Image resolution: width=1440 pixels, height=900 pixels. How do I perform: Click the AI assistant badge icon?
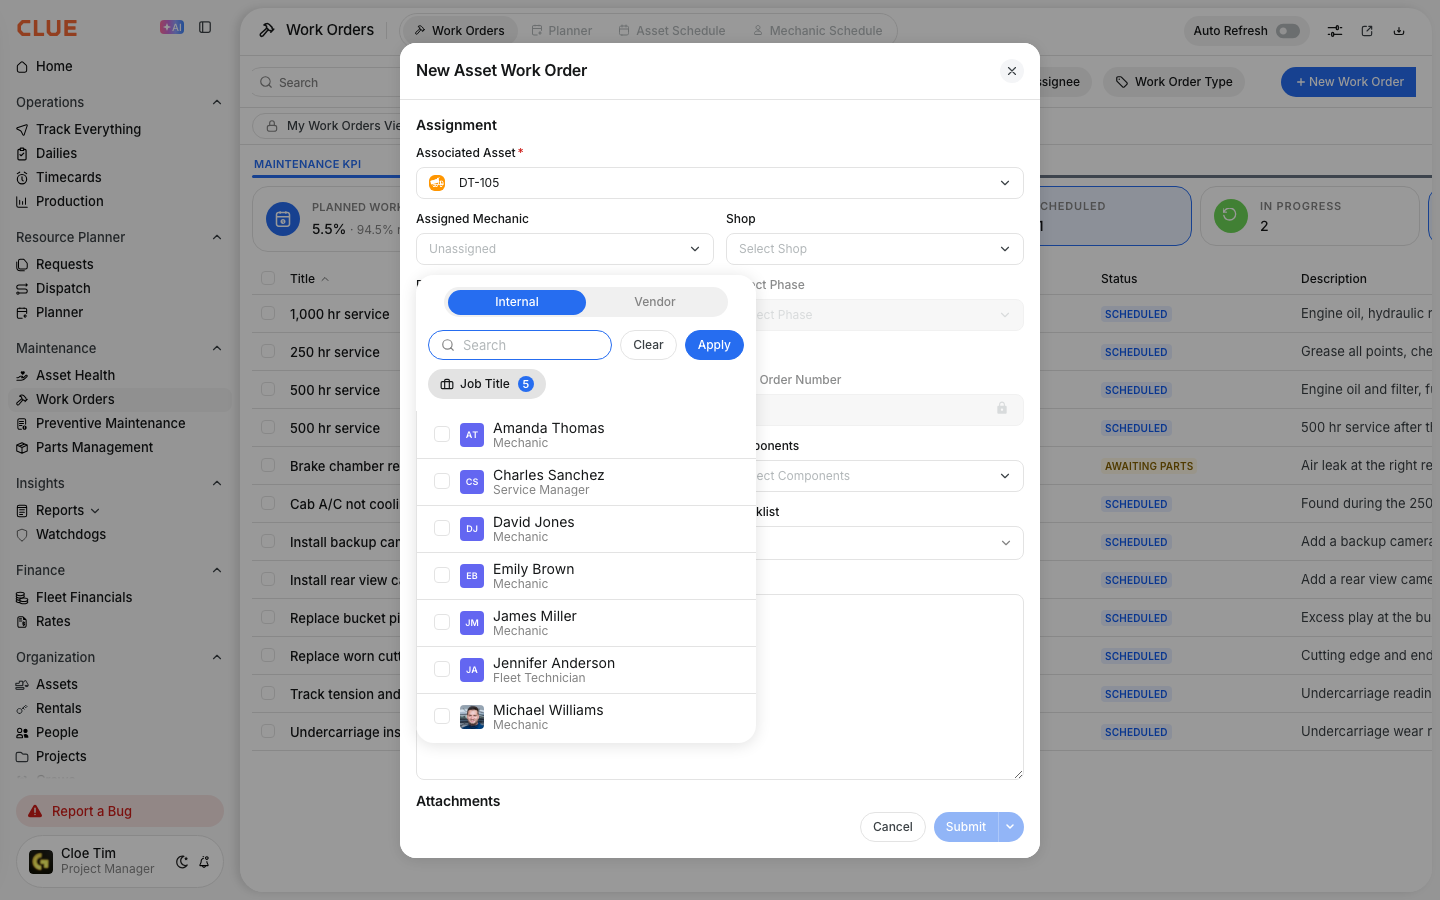[172, 27]
